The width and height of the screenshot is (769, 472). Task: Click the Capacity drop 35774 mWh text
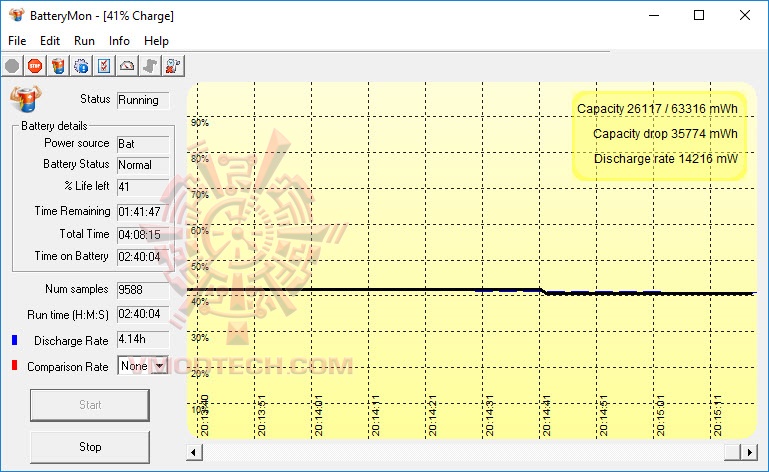click(x=665, y=134)
